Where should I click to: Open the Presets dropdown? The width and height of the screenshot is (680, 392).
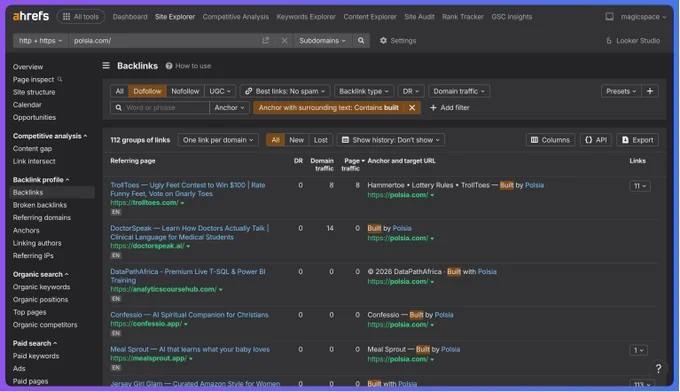621,91
